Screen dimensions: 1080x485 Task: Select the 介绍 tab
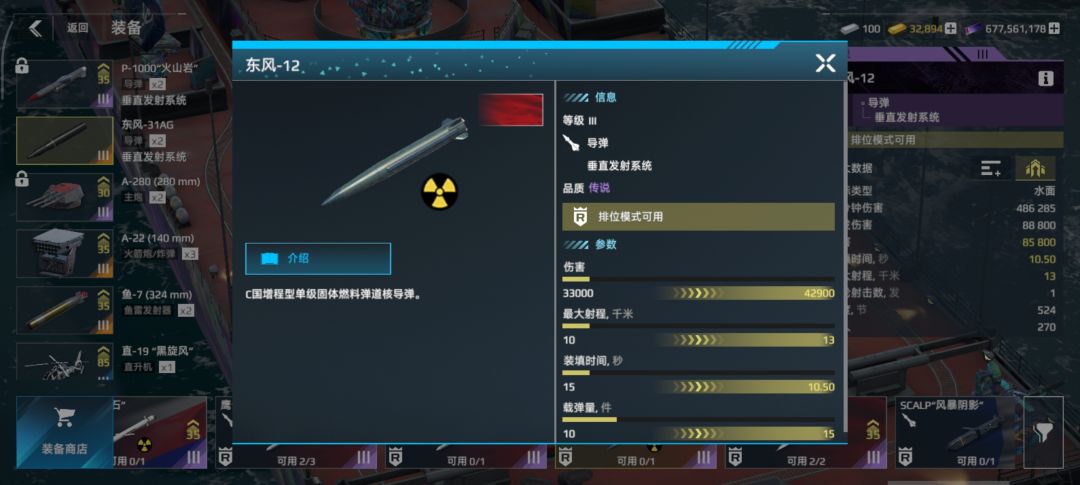pyautogui.click(x=318, y=258)
